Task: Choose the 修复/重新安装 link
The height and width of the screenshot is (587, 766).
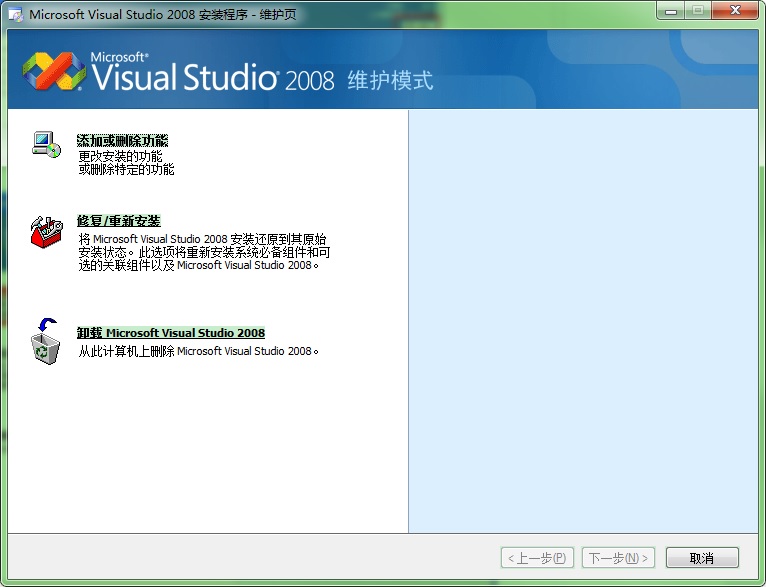Action: coord(119,221)
